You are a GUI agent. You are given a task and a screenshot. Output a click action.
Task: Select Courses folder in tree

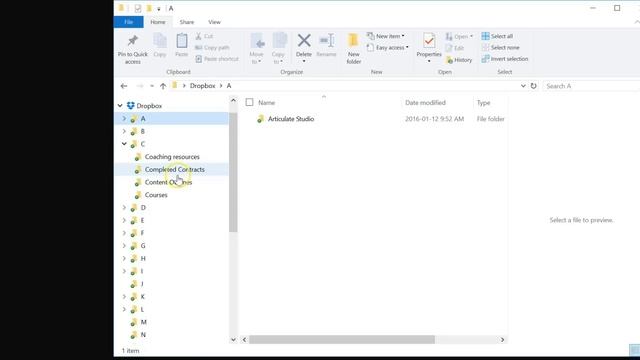coord(156,195)
